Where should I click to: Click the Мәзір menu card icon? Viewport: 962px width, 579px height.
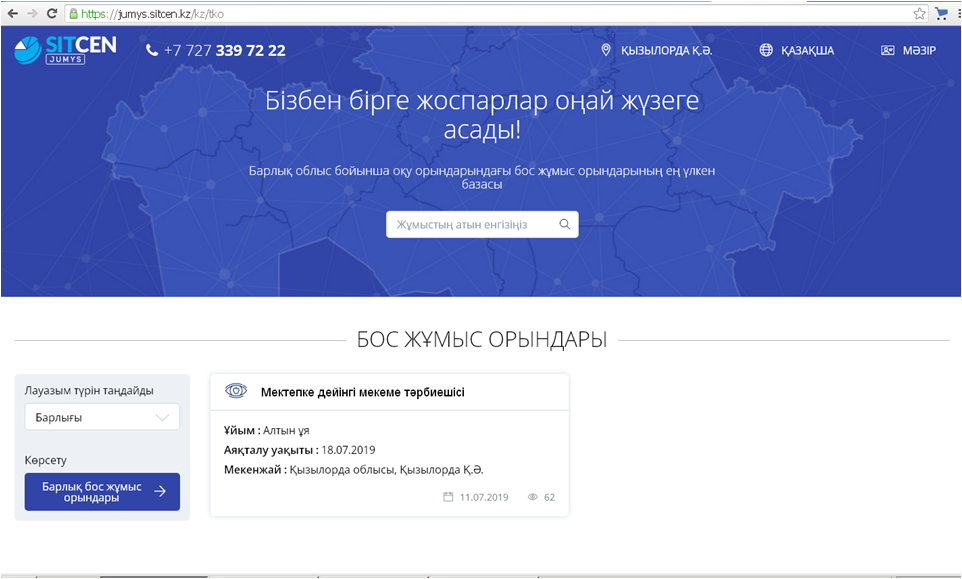pos(887,50)
